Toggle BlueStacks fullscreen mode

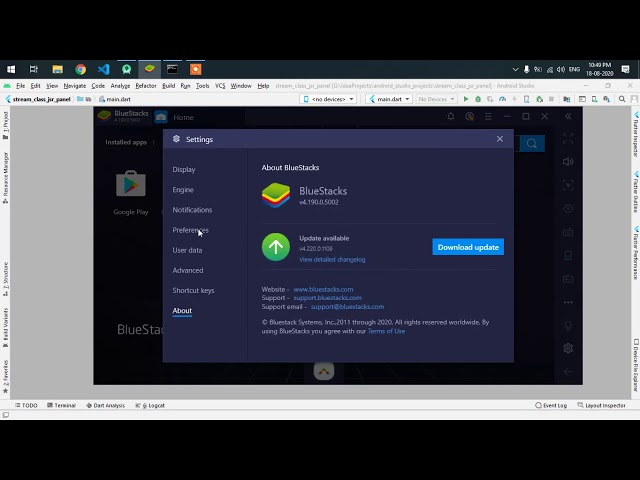pyautogui.click(x=568, y=138)
